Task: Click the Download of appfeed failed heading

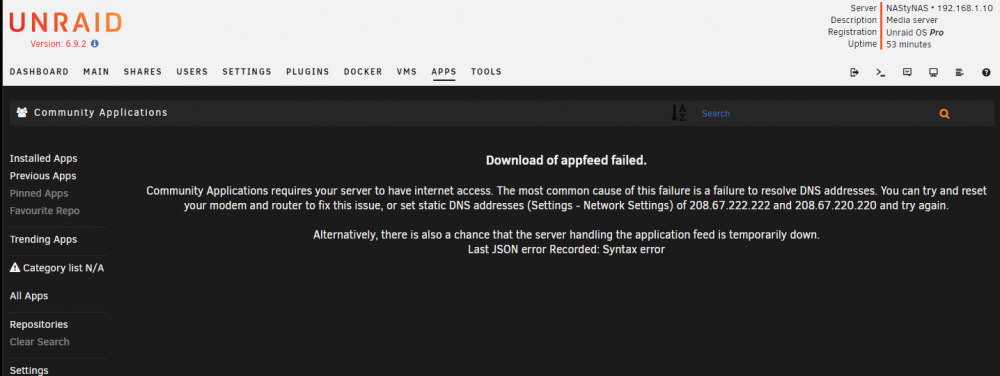Action: coord(566,161)
